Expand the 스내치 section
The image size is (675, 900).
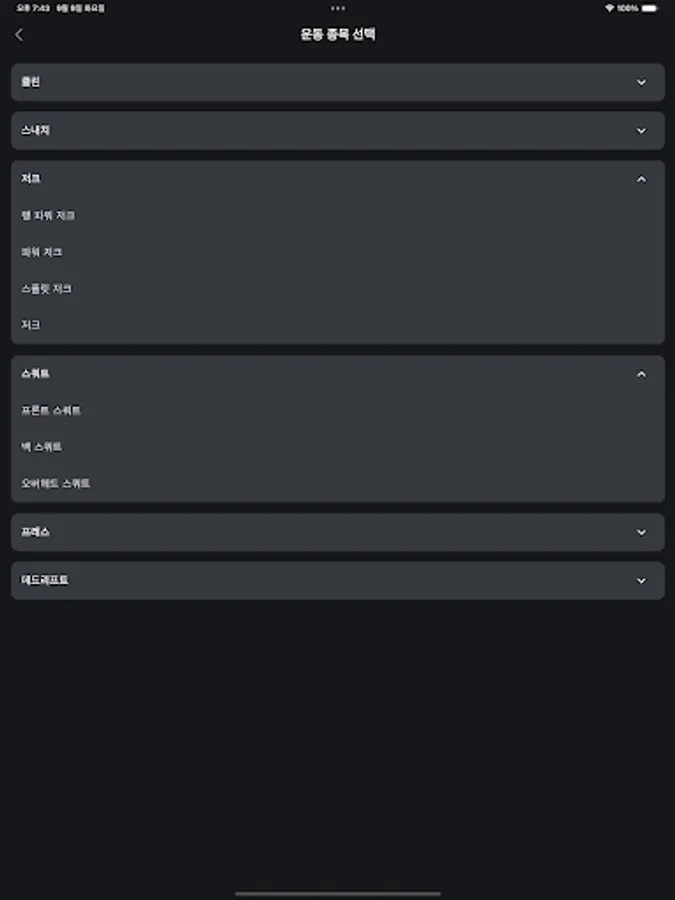pos(337,130)
